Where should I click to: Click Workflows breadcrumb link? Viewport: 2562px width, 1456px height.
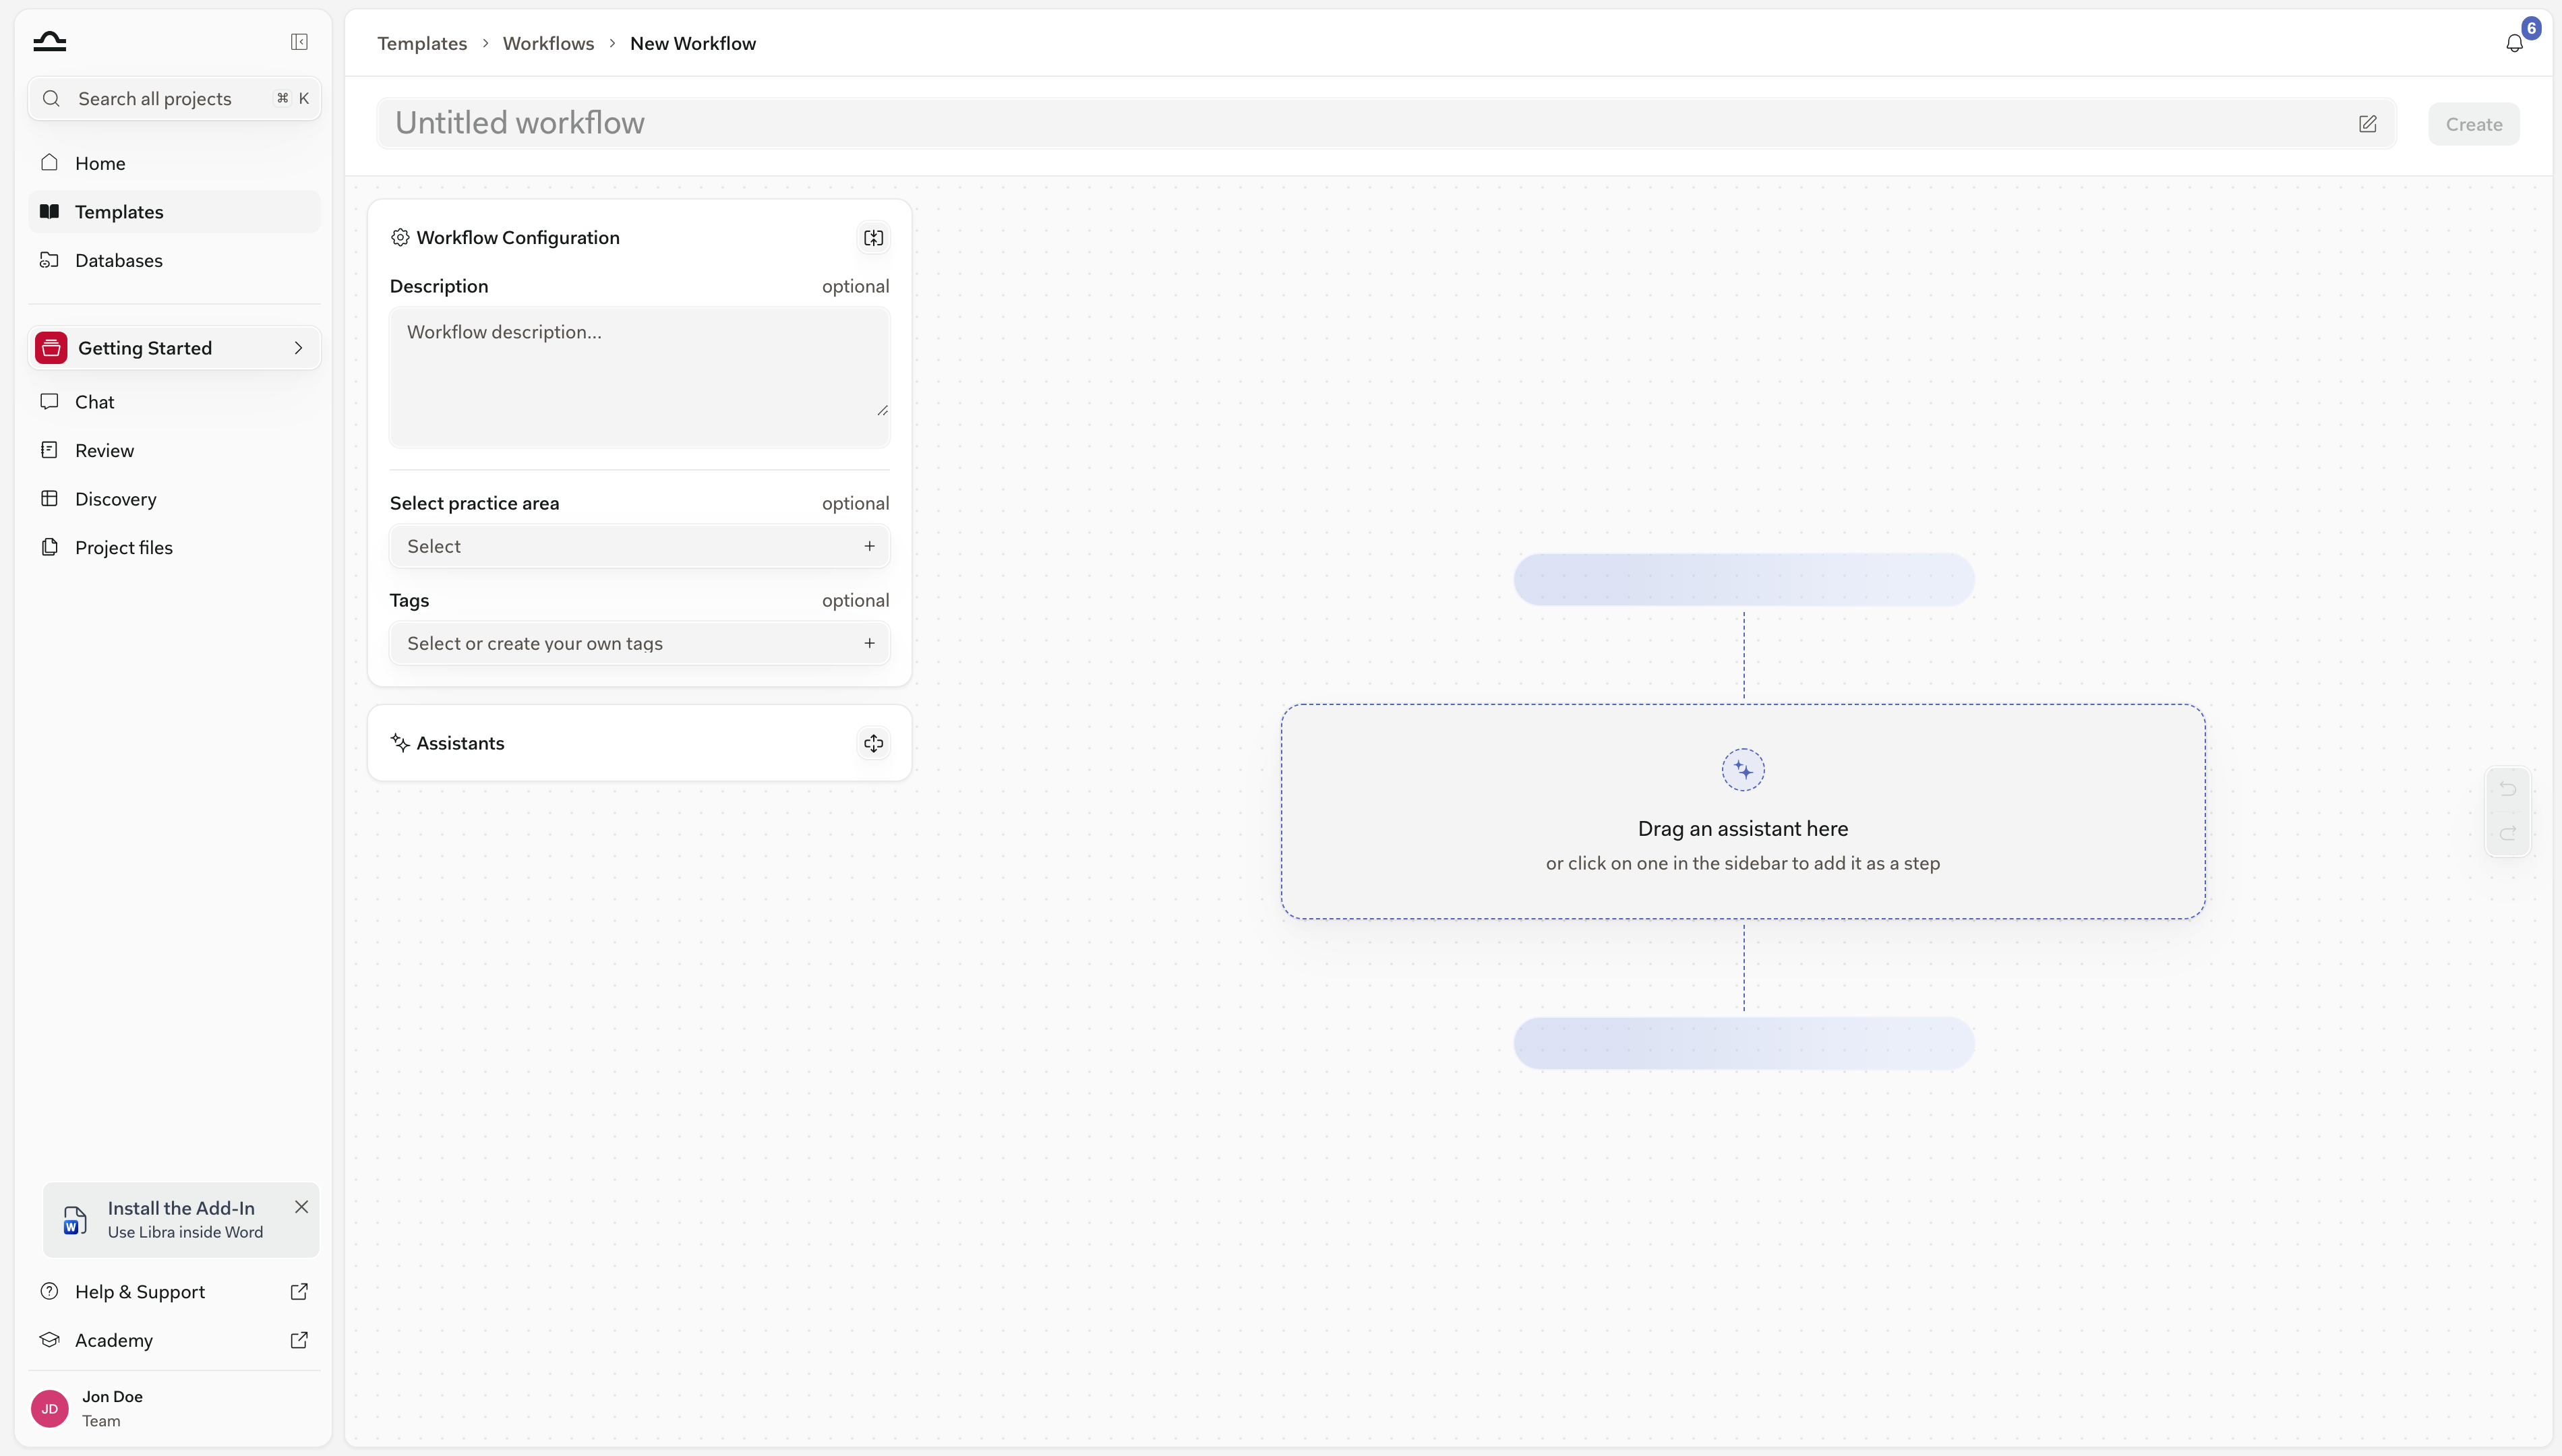(548, 43)
